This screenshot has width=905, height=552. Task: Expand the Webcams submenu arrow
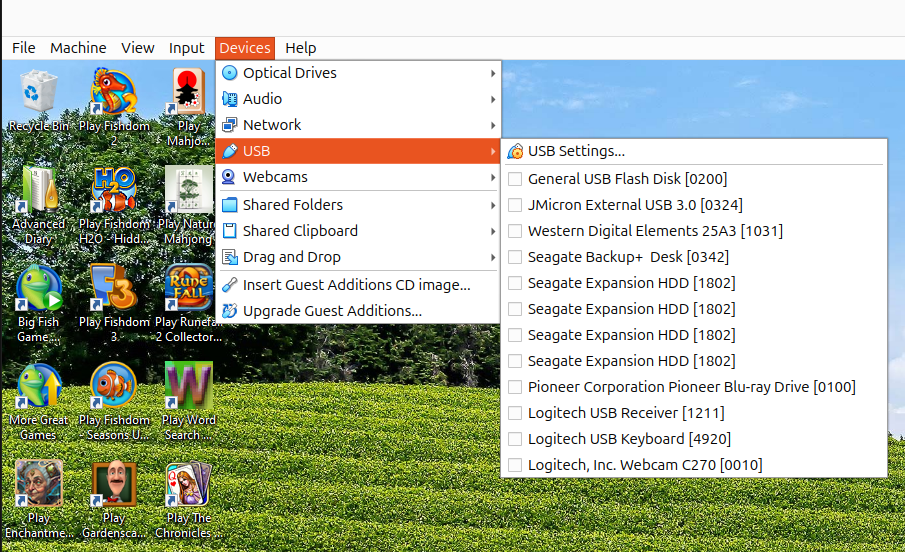[493, 177]
